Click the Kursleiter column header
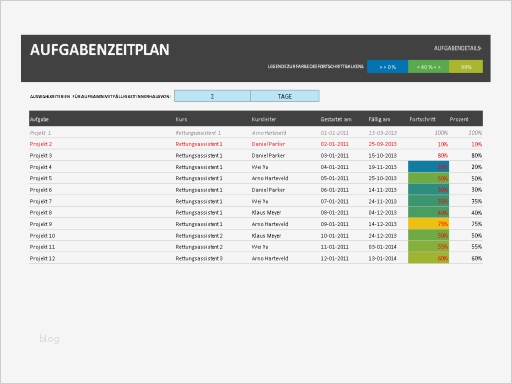 click(264, 119)
